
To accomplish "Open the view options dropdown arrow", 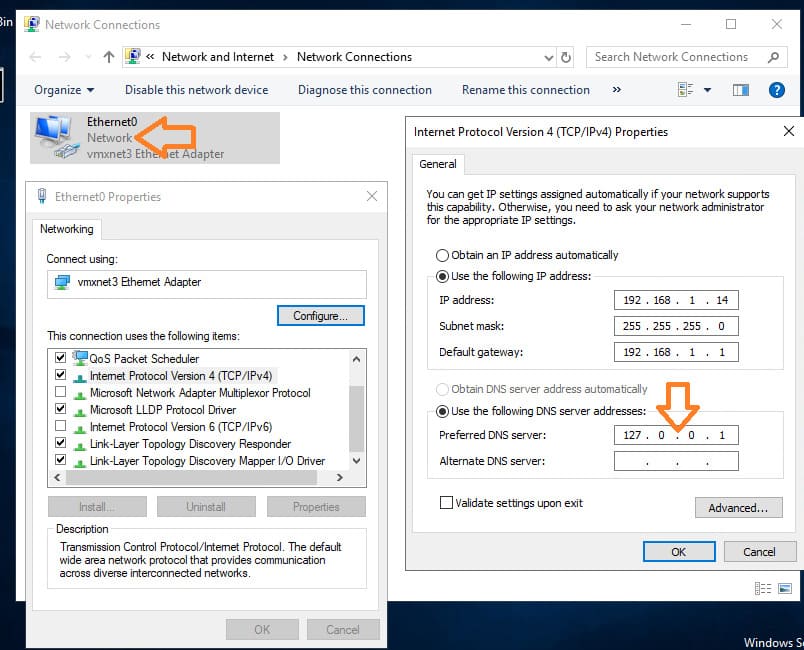I will click(708, 90).
